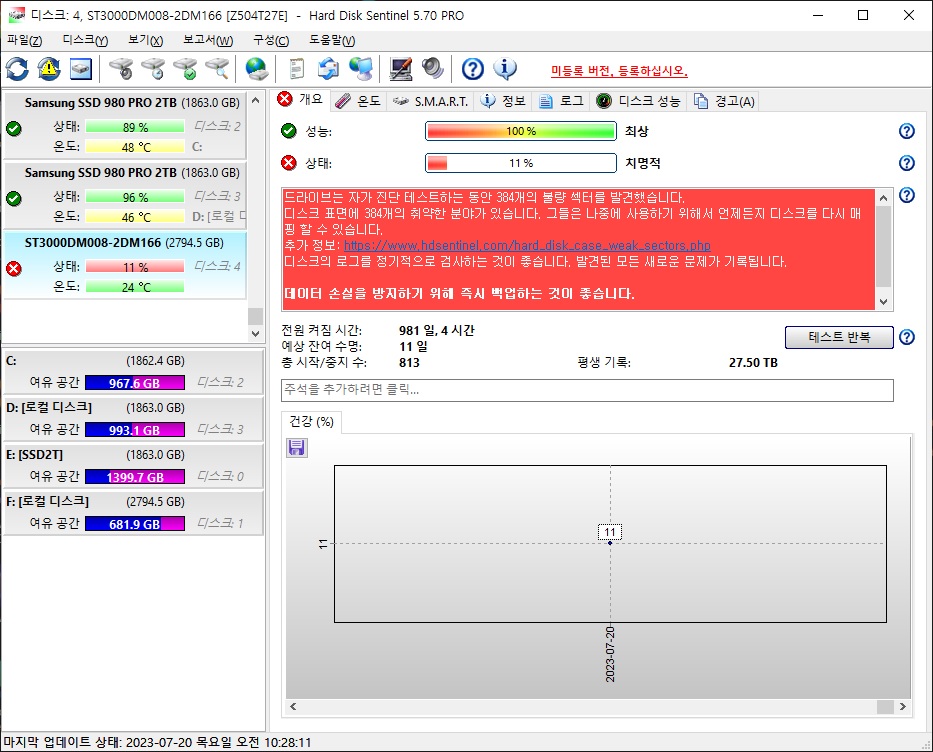Select the ST3000DM008-2DM166 disk entry
The image size is (933, 752).
click(x=125, y=265)
